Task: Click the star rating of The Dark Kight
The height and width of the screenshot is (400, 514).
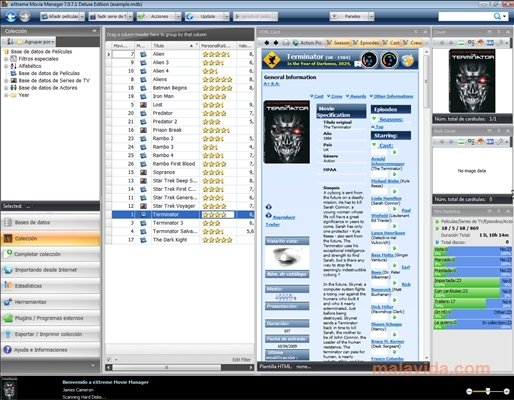Action: [x=217, y=240]
